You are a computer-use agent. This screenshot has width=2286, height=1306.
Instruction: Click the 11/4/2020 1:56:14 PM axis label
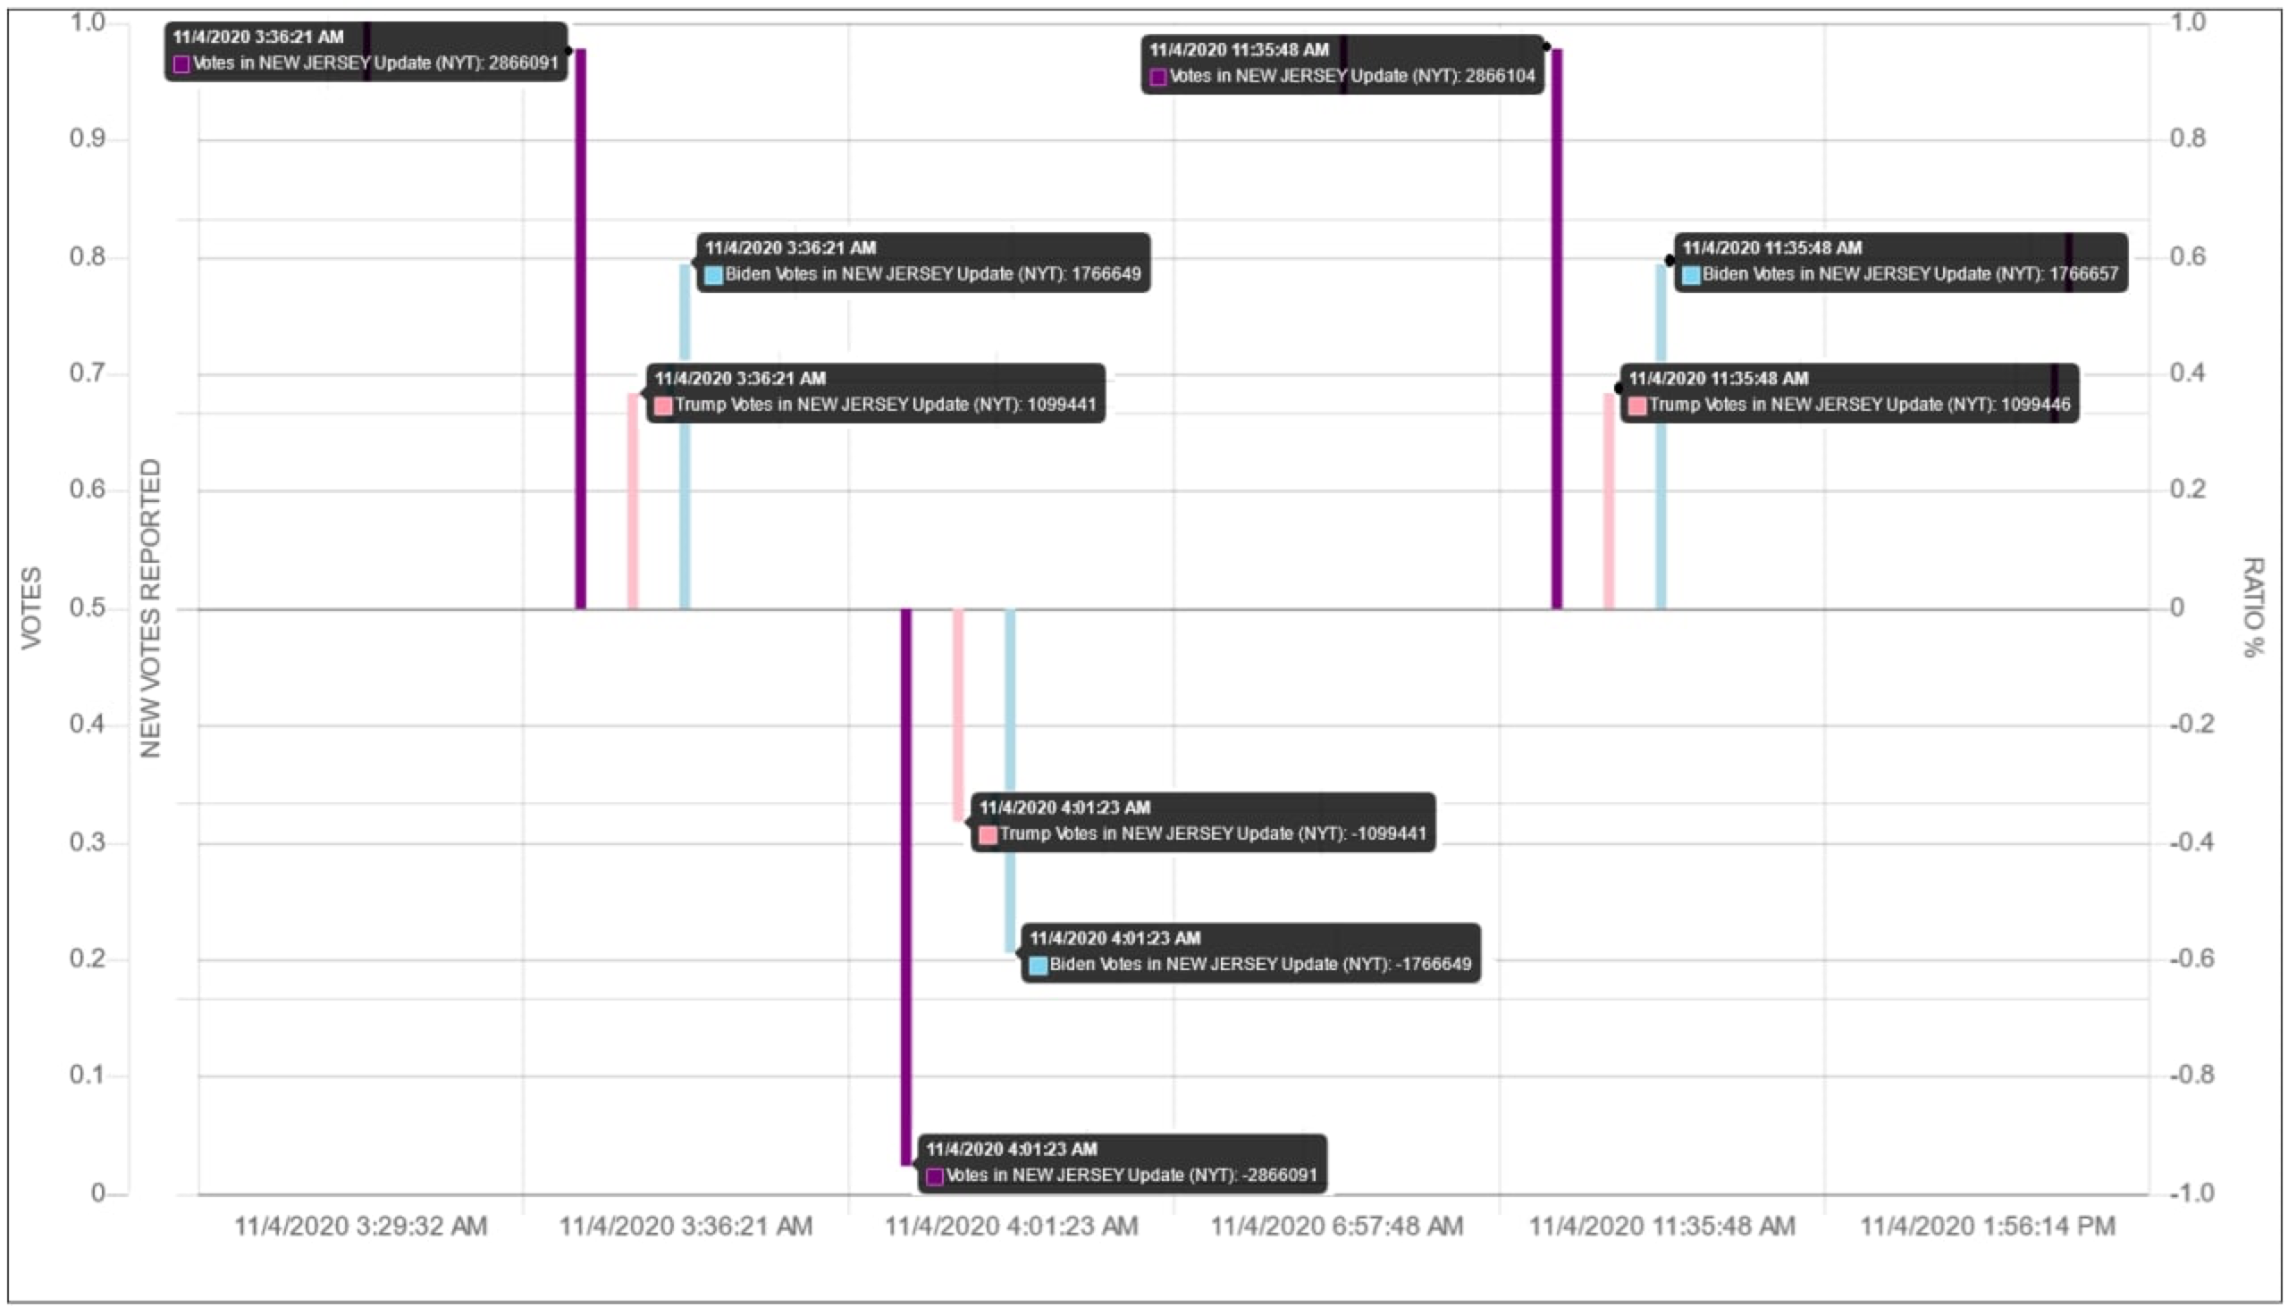coord(1987,1226)
